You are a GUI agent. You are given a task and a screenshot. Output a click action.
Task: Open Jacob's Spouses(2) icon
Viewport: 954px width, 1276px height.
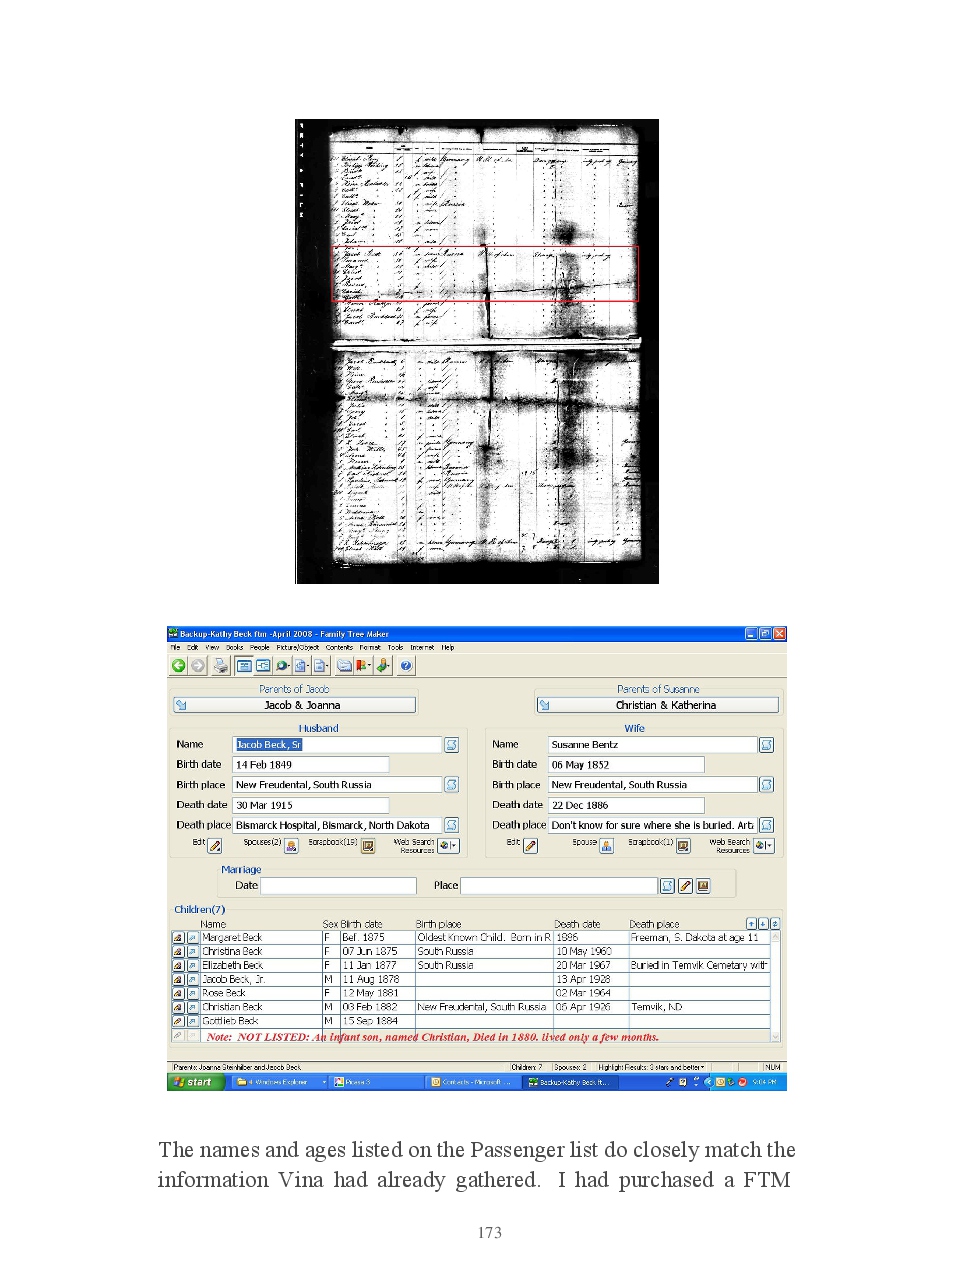coord(291,846)
